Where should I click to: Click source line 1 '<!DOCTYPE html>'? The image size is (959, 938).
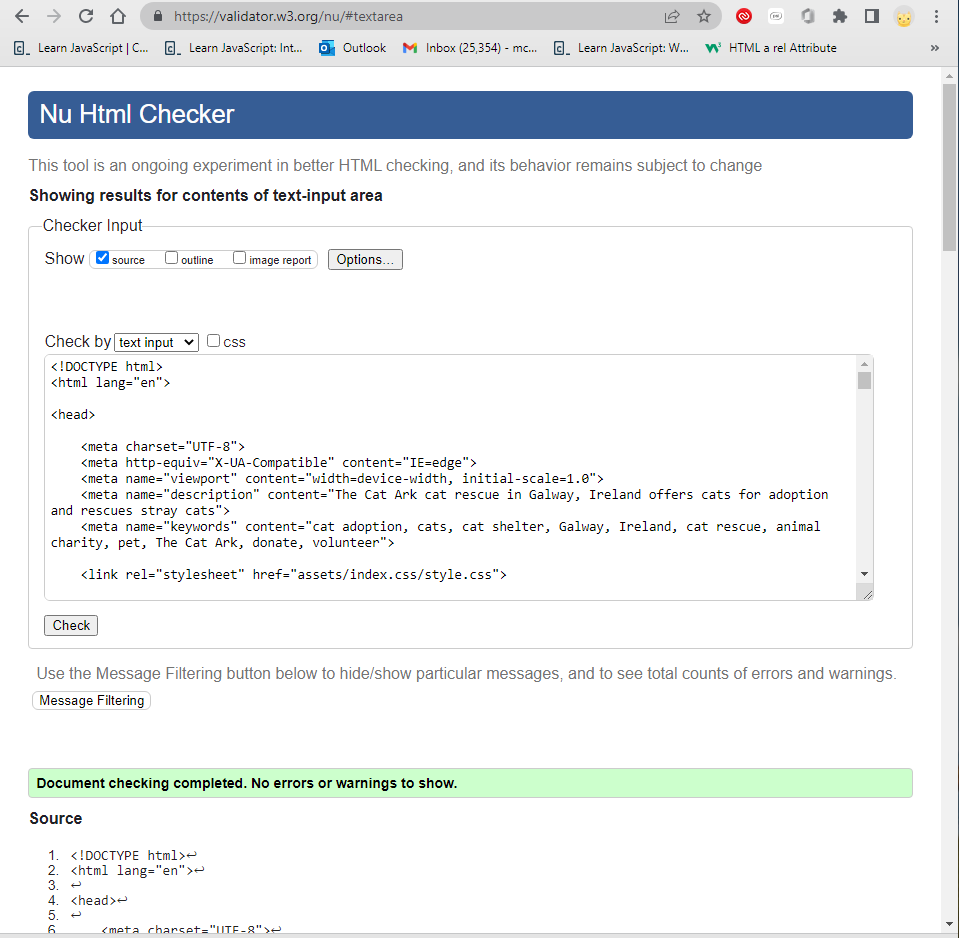click(x=133, y=855)
